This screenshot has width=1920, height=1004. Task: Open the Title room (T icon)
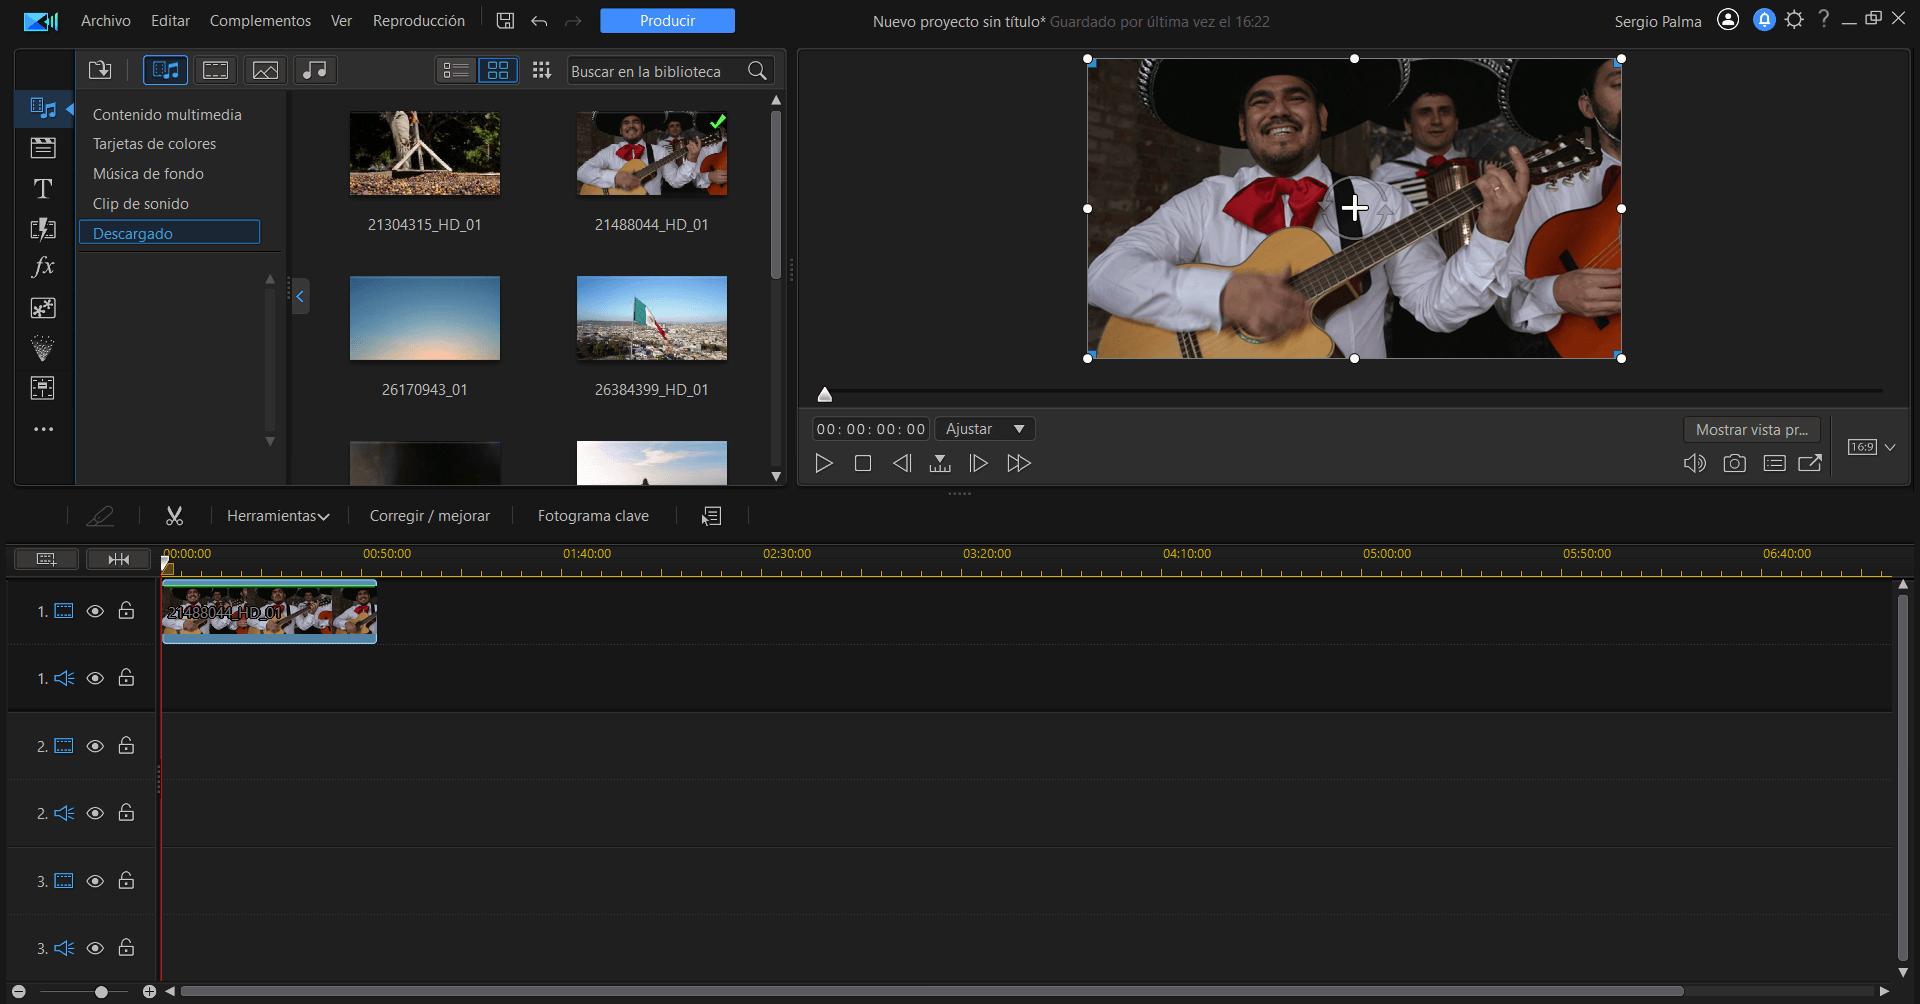(x=43, y=189)
